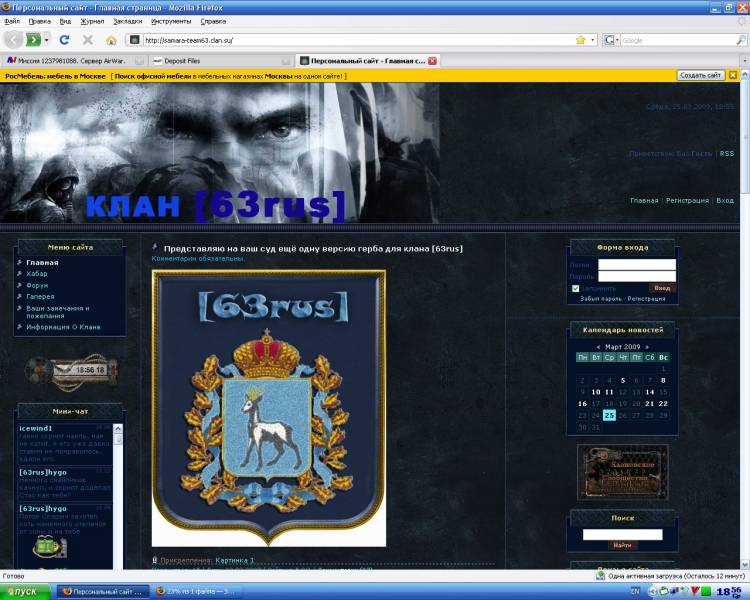Bookmark the page with the star icon

[580, 40]
